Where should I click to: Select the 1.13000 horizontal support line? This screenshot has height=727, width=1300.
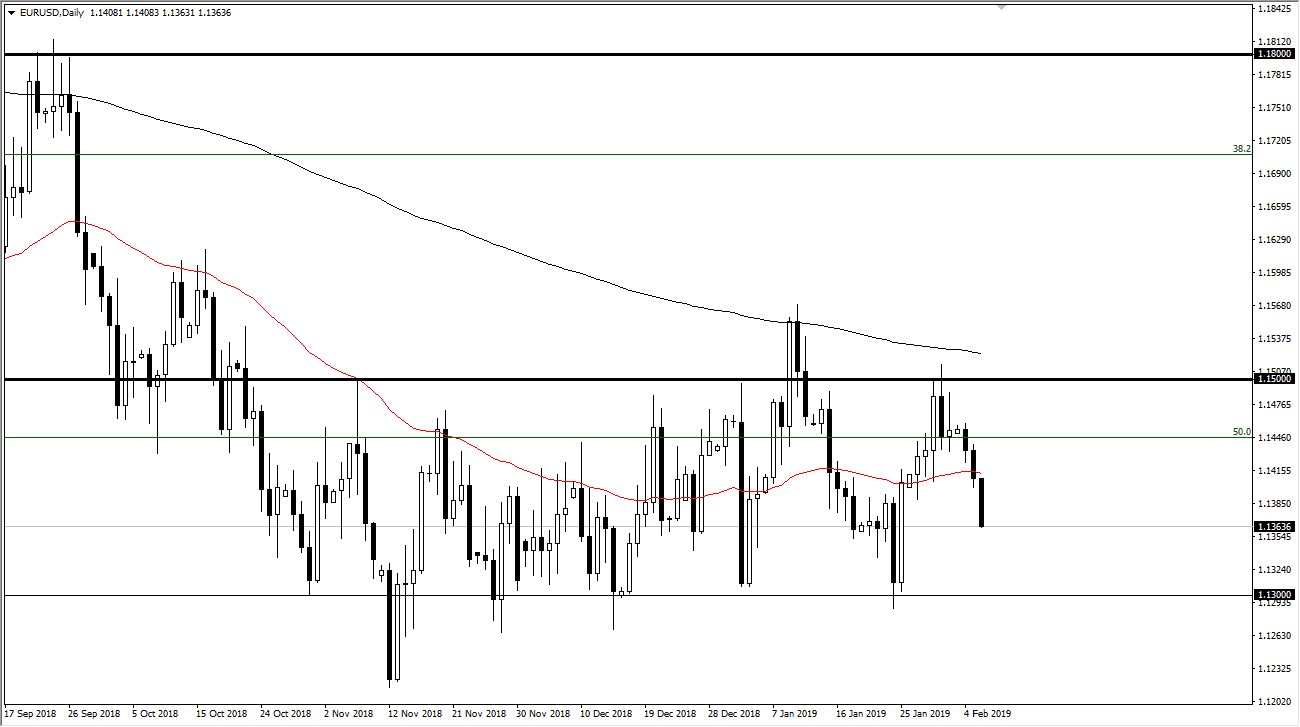coord(600,594)
